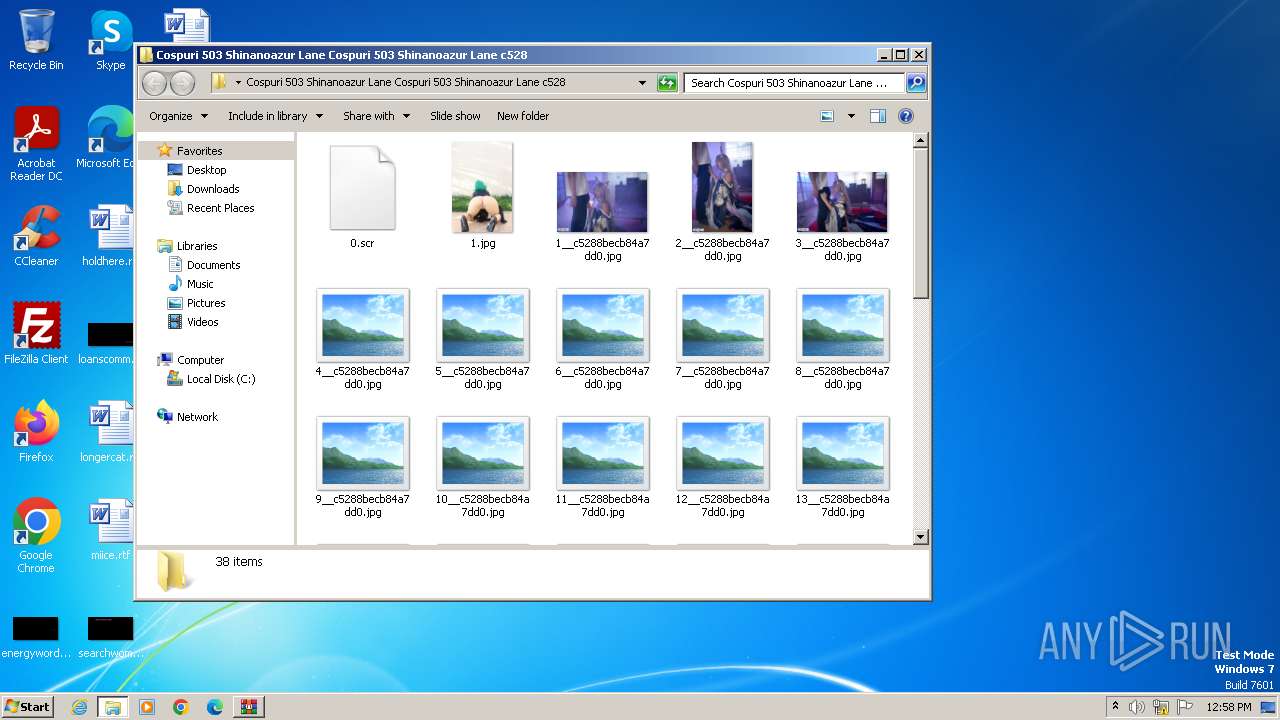Toggle the preview pane icon
Screen dimensions: 1280x720
coord(877,116)
